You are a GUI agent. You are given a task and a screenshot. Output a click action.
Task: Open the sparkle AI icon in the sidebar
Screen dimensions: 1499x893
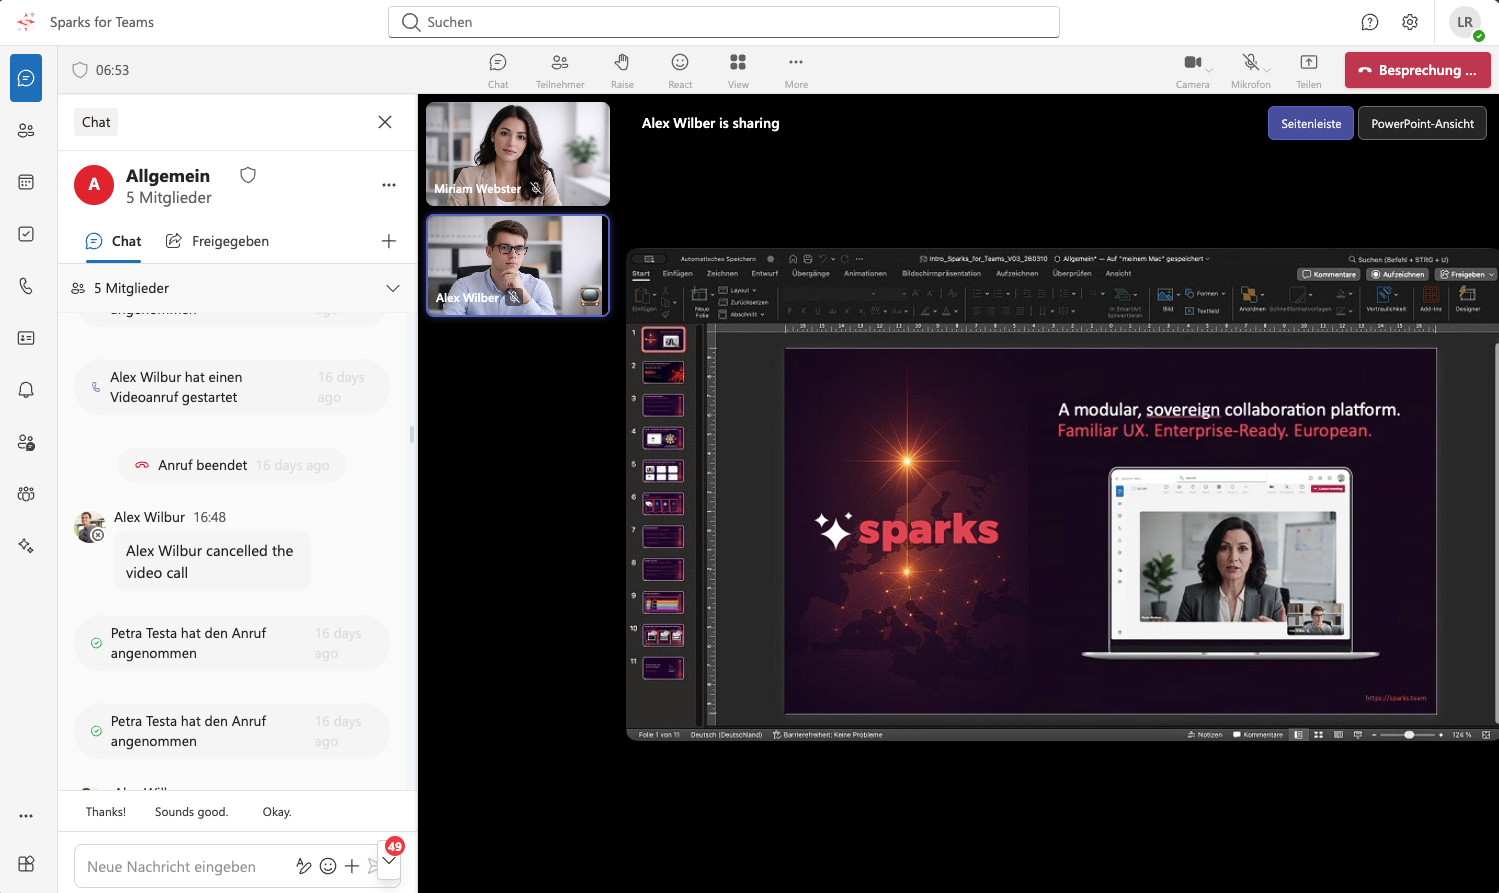[26, 546]
